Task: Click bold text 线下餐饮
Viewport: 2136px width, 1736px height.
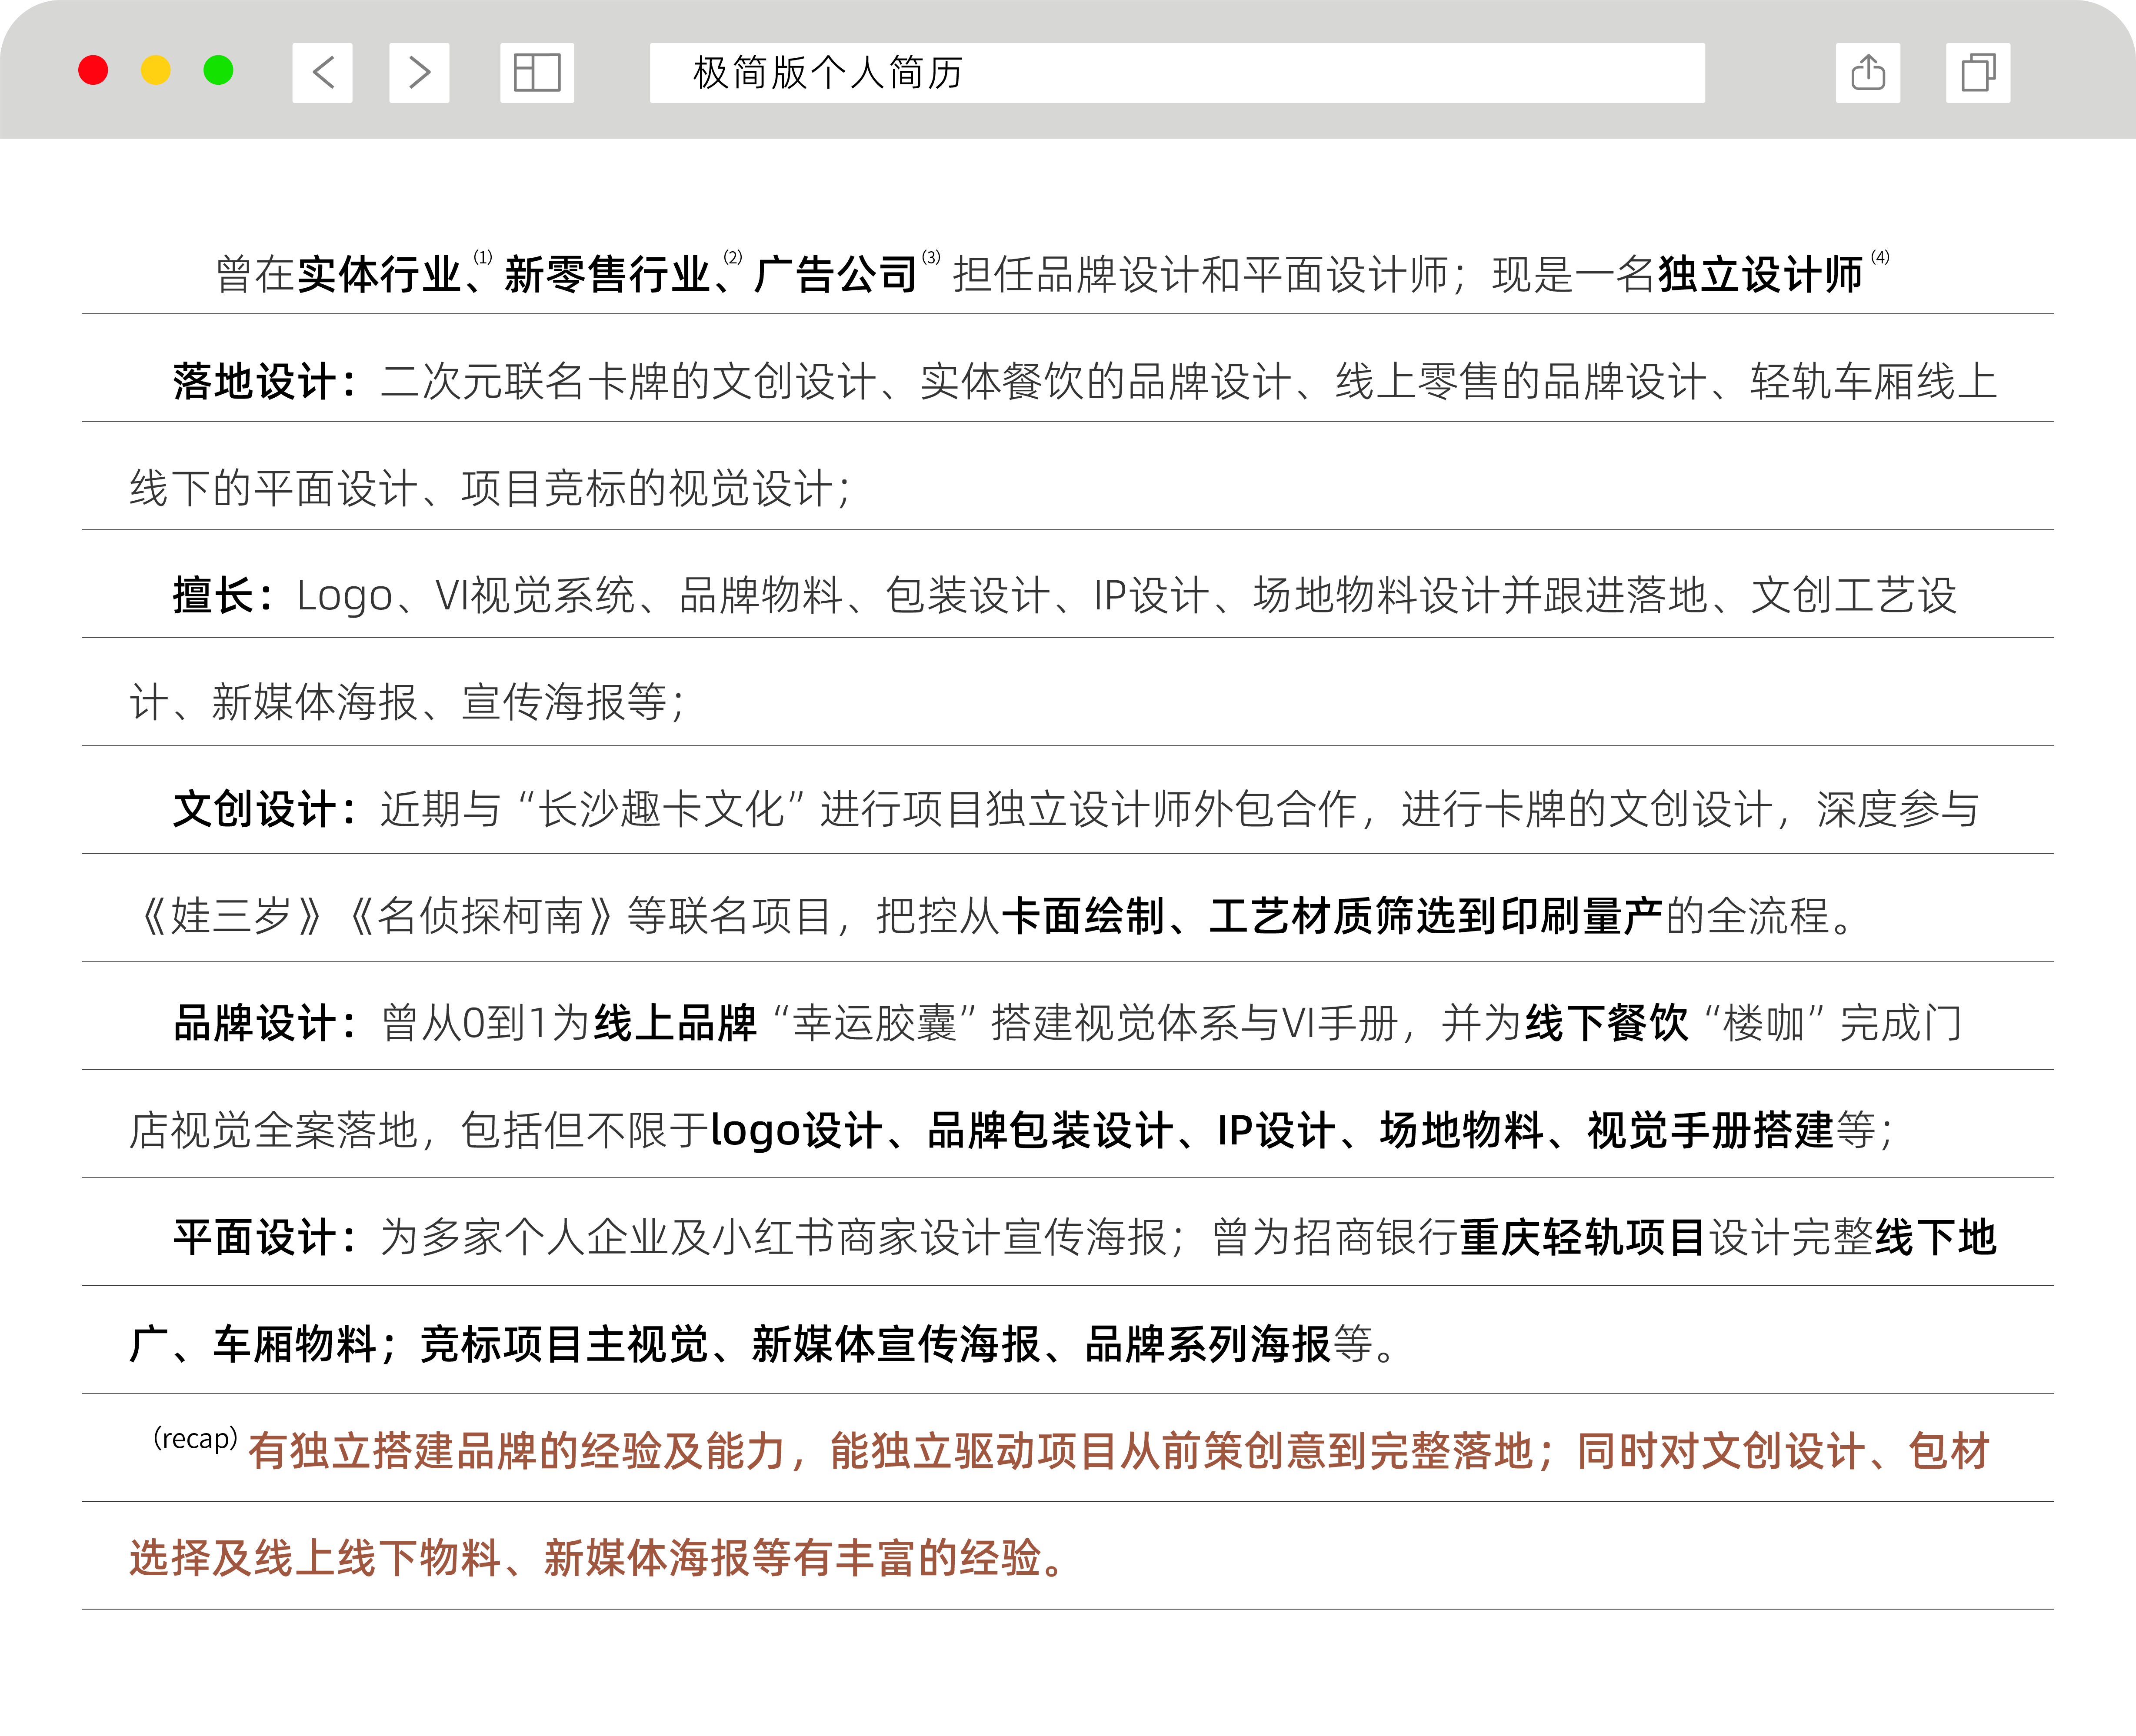Action: (x=1607, y=1024)
